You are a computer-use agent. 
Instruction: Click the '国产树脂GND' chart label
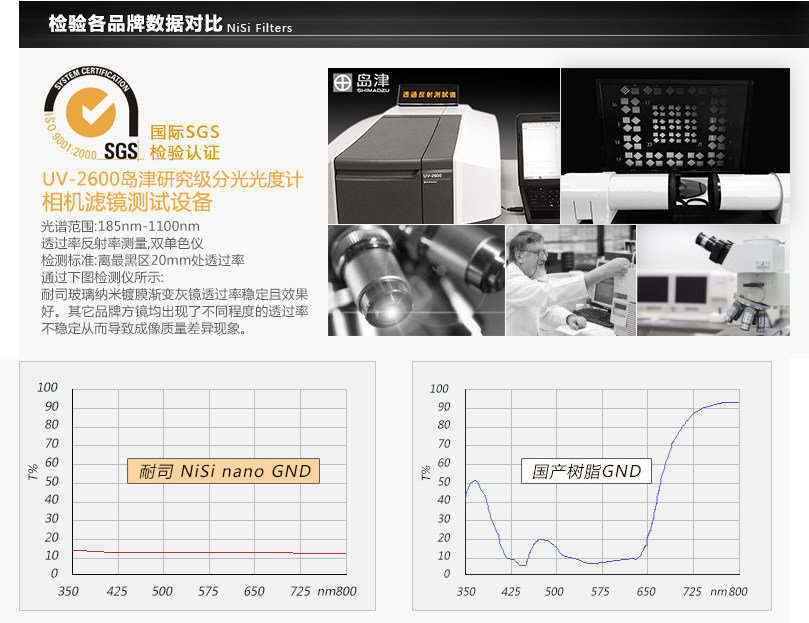click(x=586, y=471)
